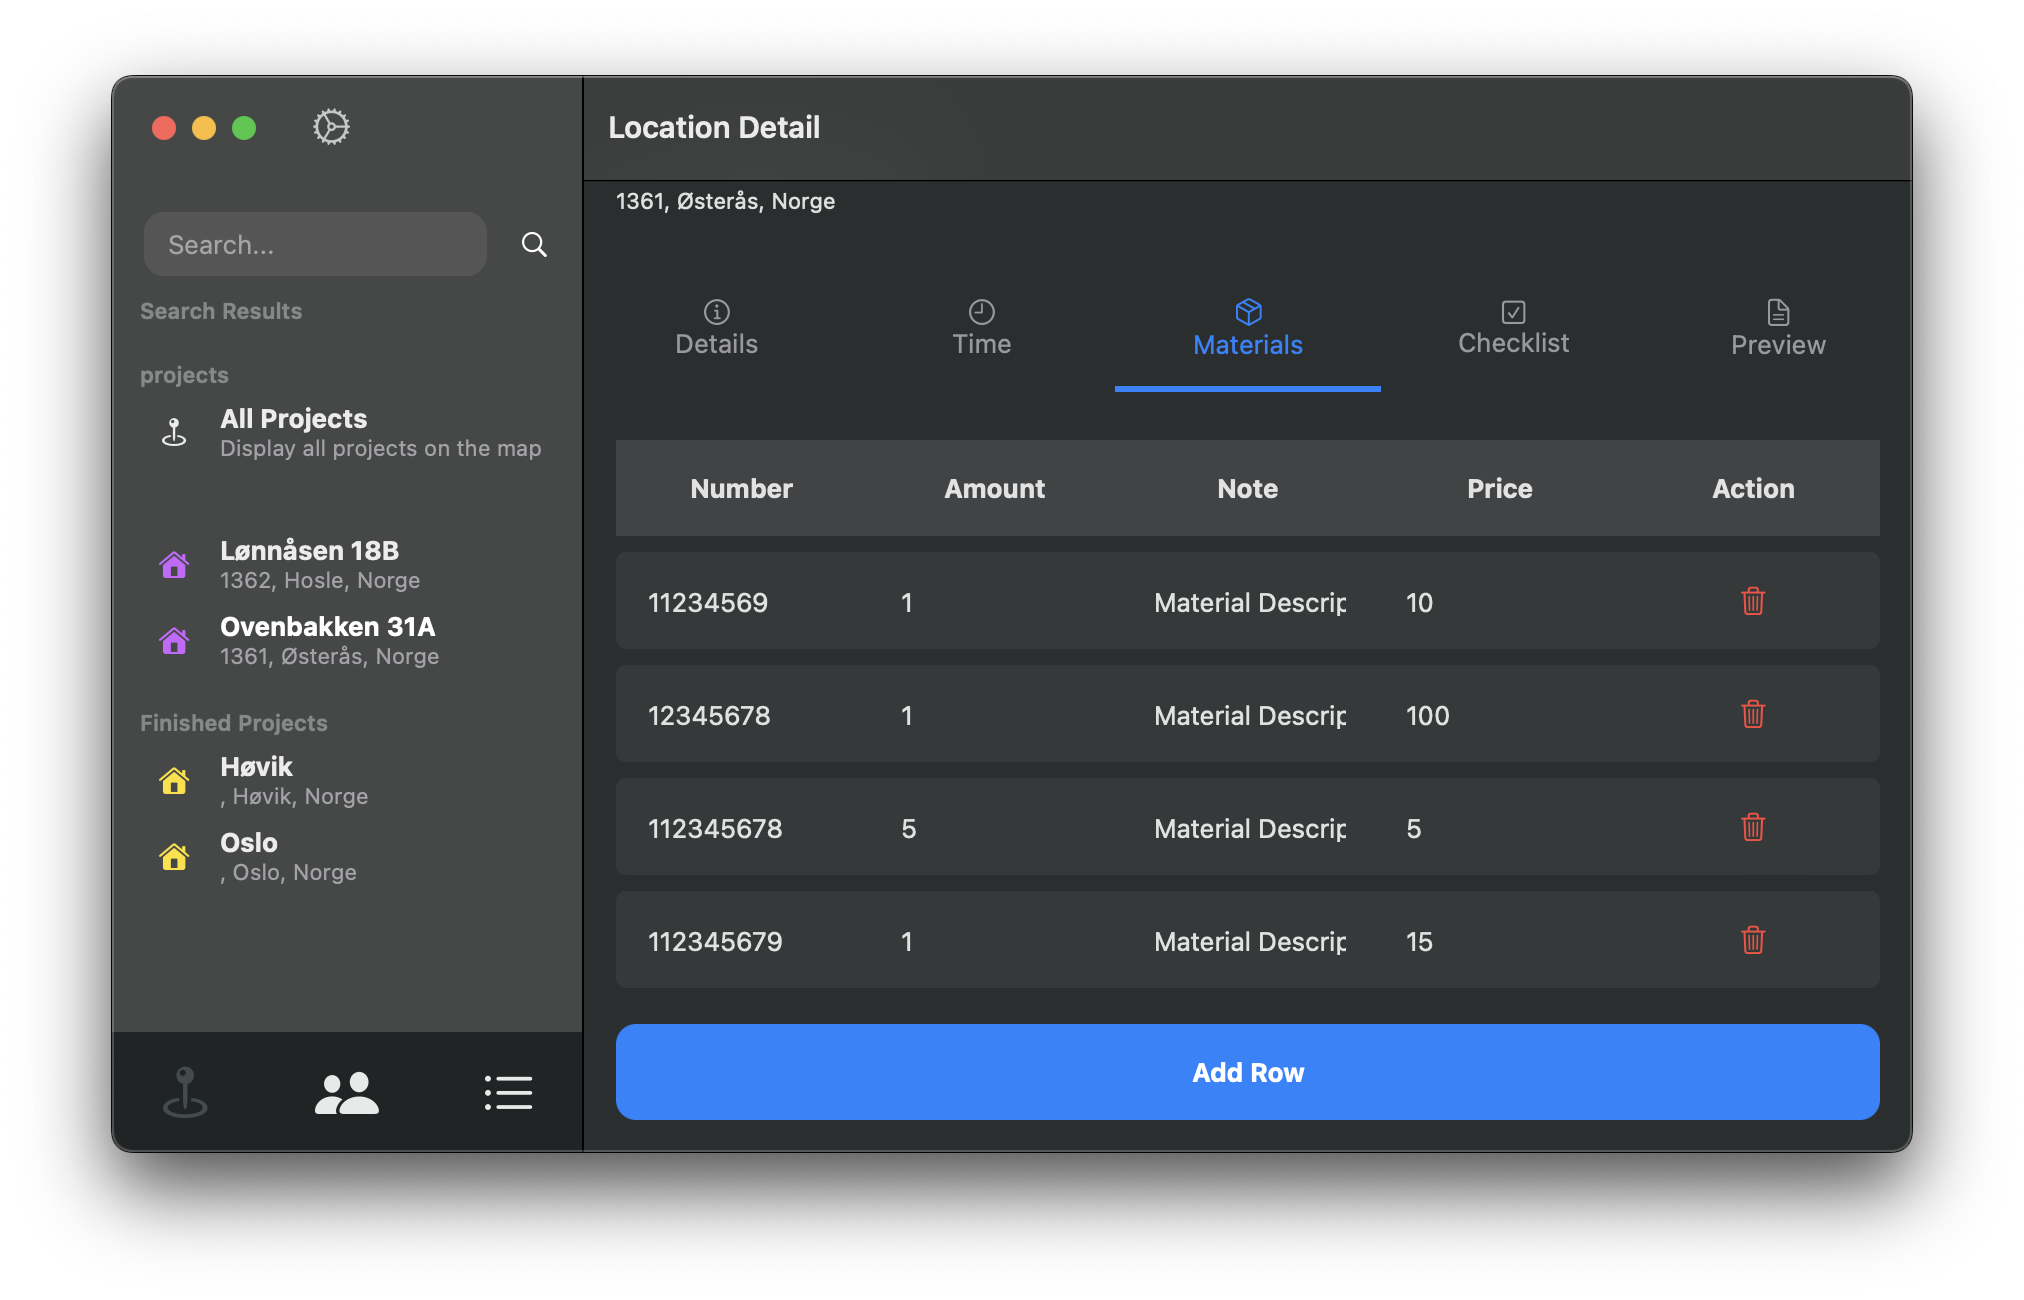Click material number 112345678
The width and height of the screenshot is (2024, 1300).
[715, 828]
